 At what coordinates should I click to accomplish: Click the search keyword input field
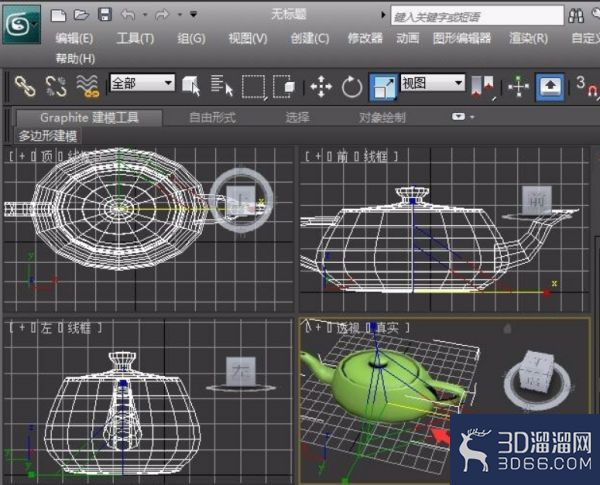click(477, 16)
